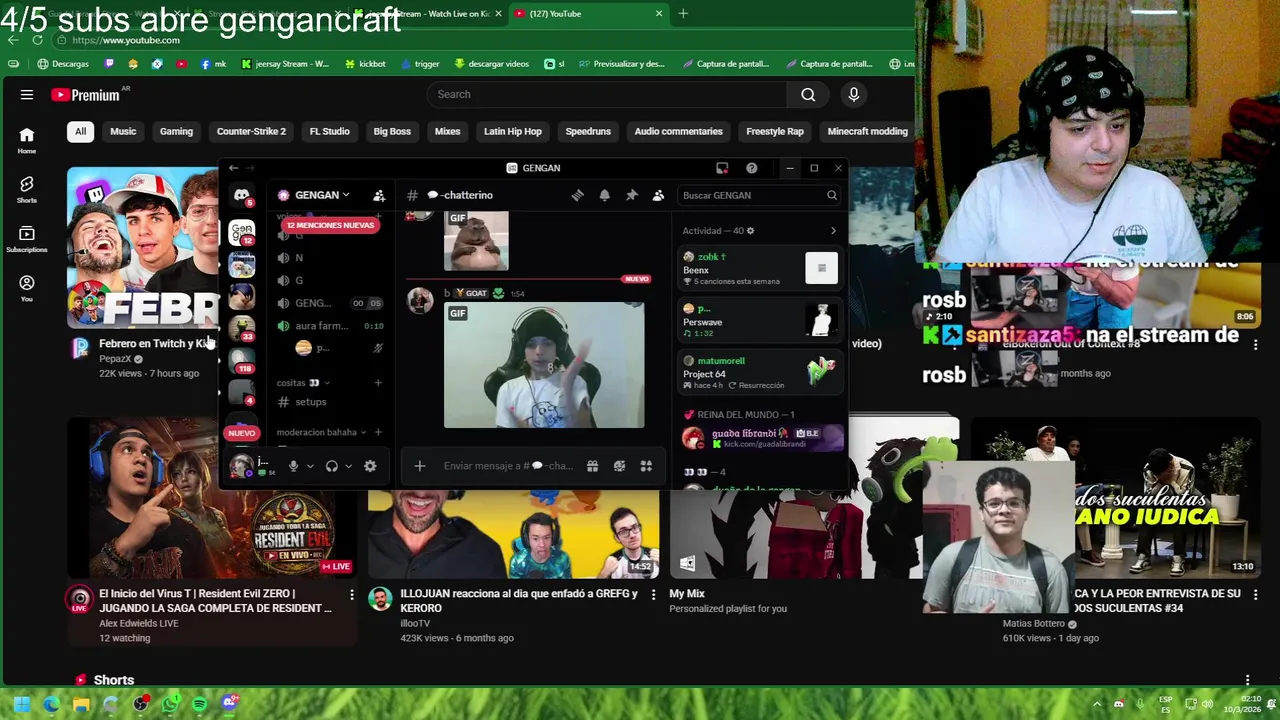1280x720 pixels.
Task: Open sticker picker icon in message box
Action: pyautogui.click(x=619, y=466)
